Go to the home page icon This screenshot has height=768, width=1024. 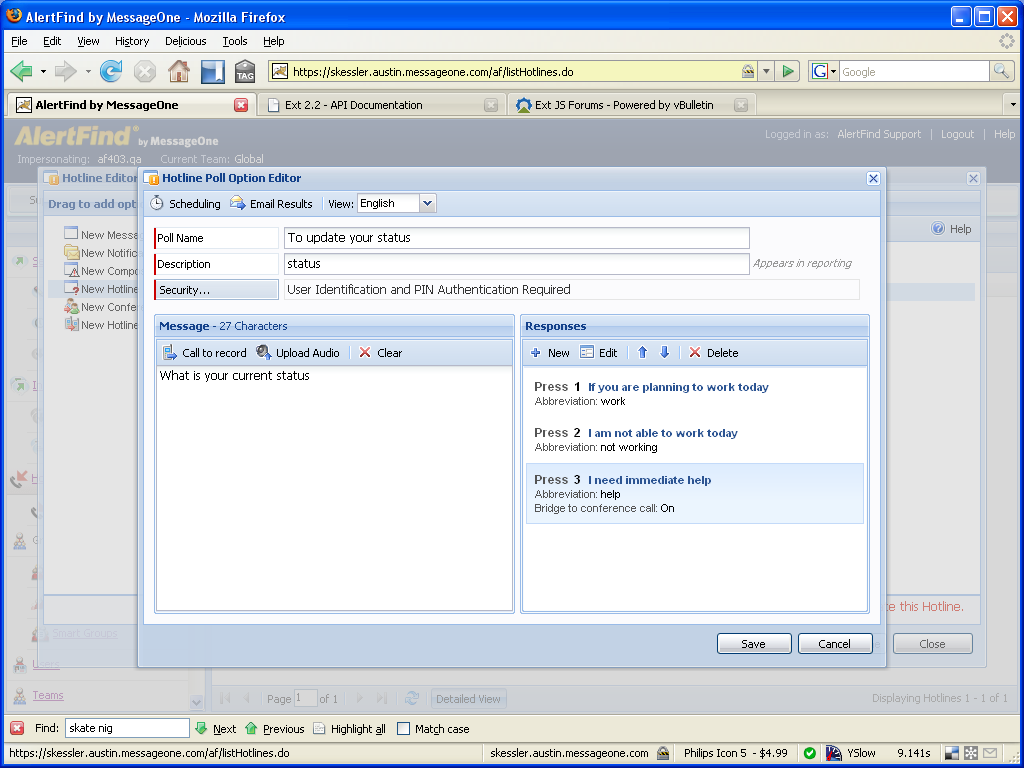click(179, 71)
